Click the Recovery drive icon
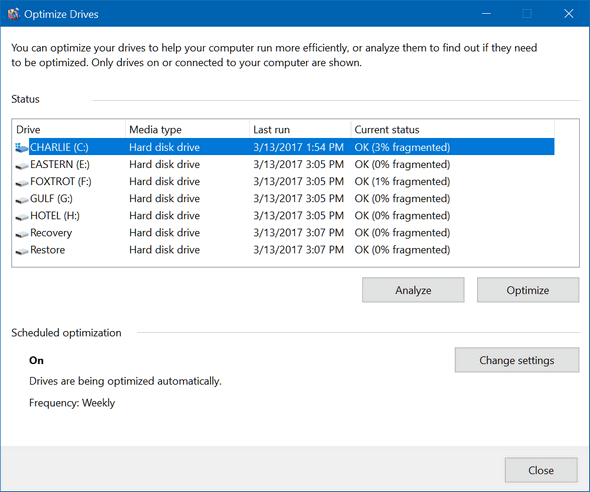Image resolution: width=590 pixels, height=492 pixels. 22,234
